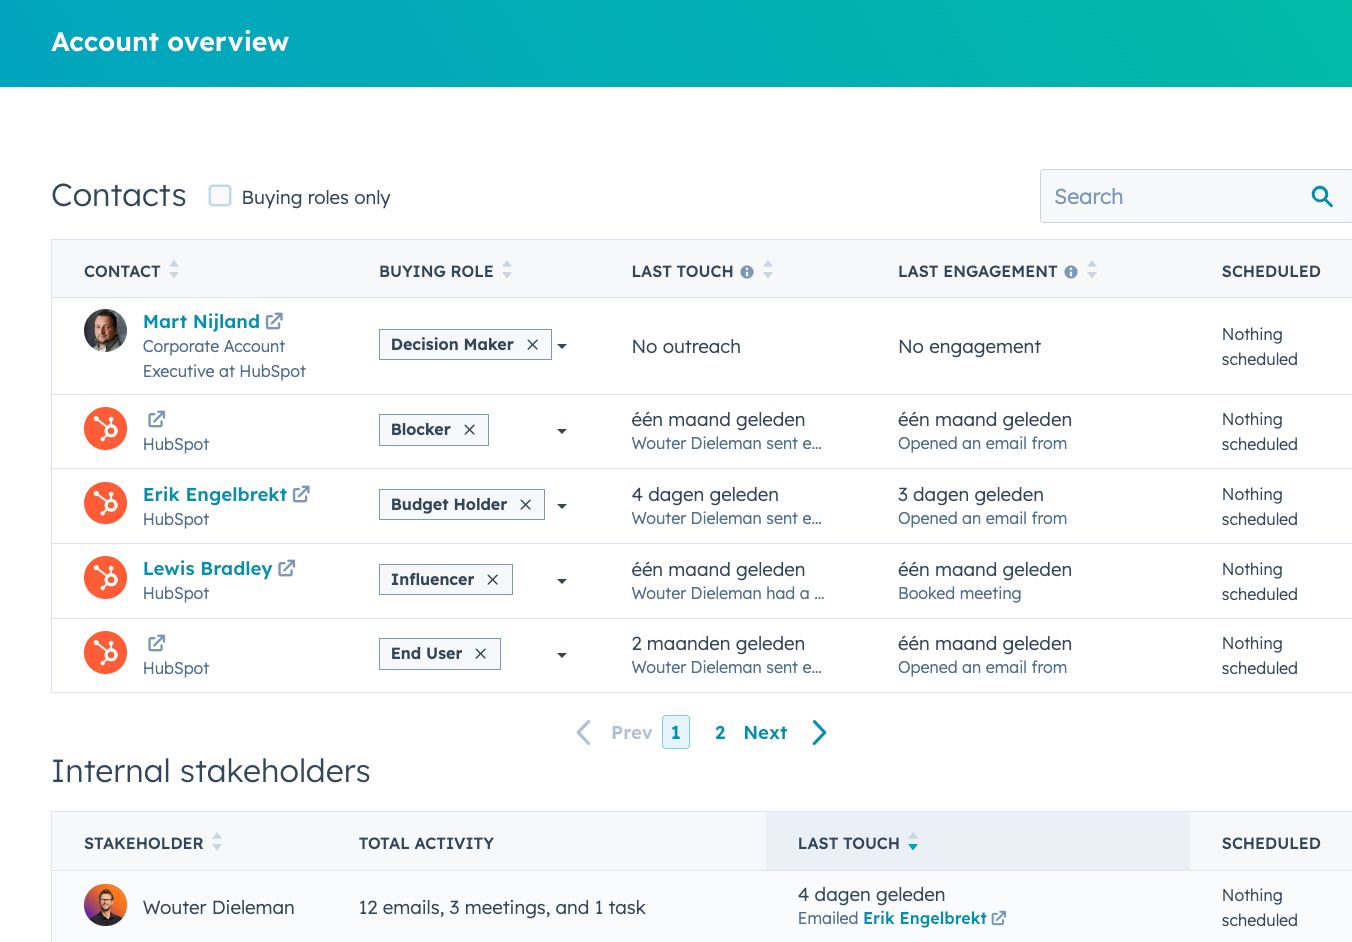Open Mart Nijland's external link icon
The height and width of the screenshot is (942, 1352).
(274, 321)
